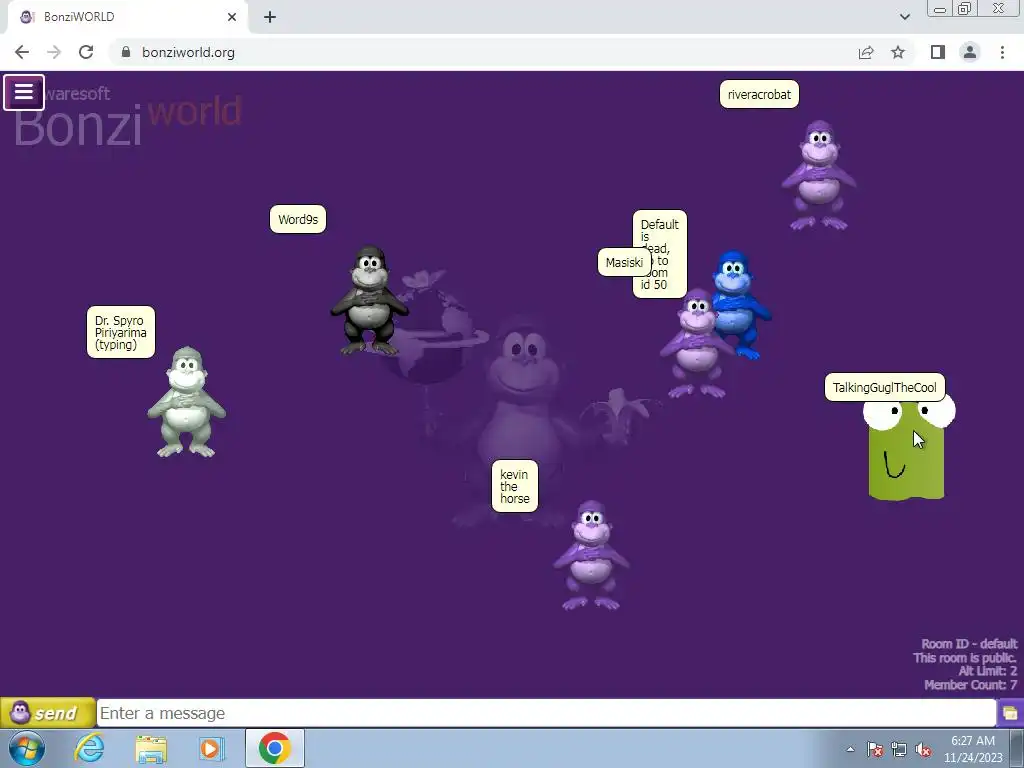Click the Chrome taskbar icon
Screen dimensions: 1024x768
point(274,748)
